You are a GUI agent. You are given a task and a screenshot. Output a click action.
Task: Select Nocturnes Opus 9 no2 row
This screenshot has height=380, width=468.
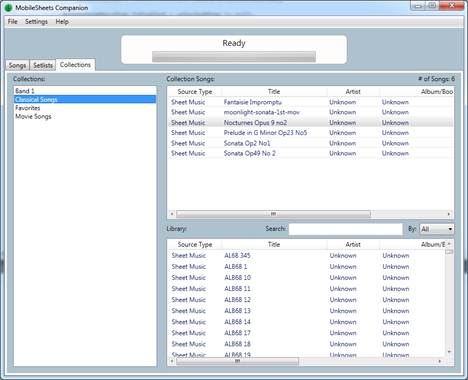coord(311,123)
